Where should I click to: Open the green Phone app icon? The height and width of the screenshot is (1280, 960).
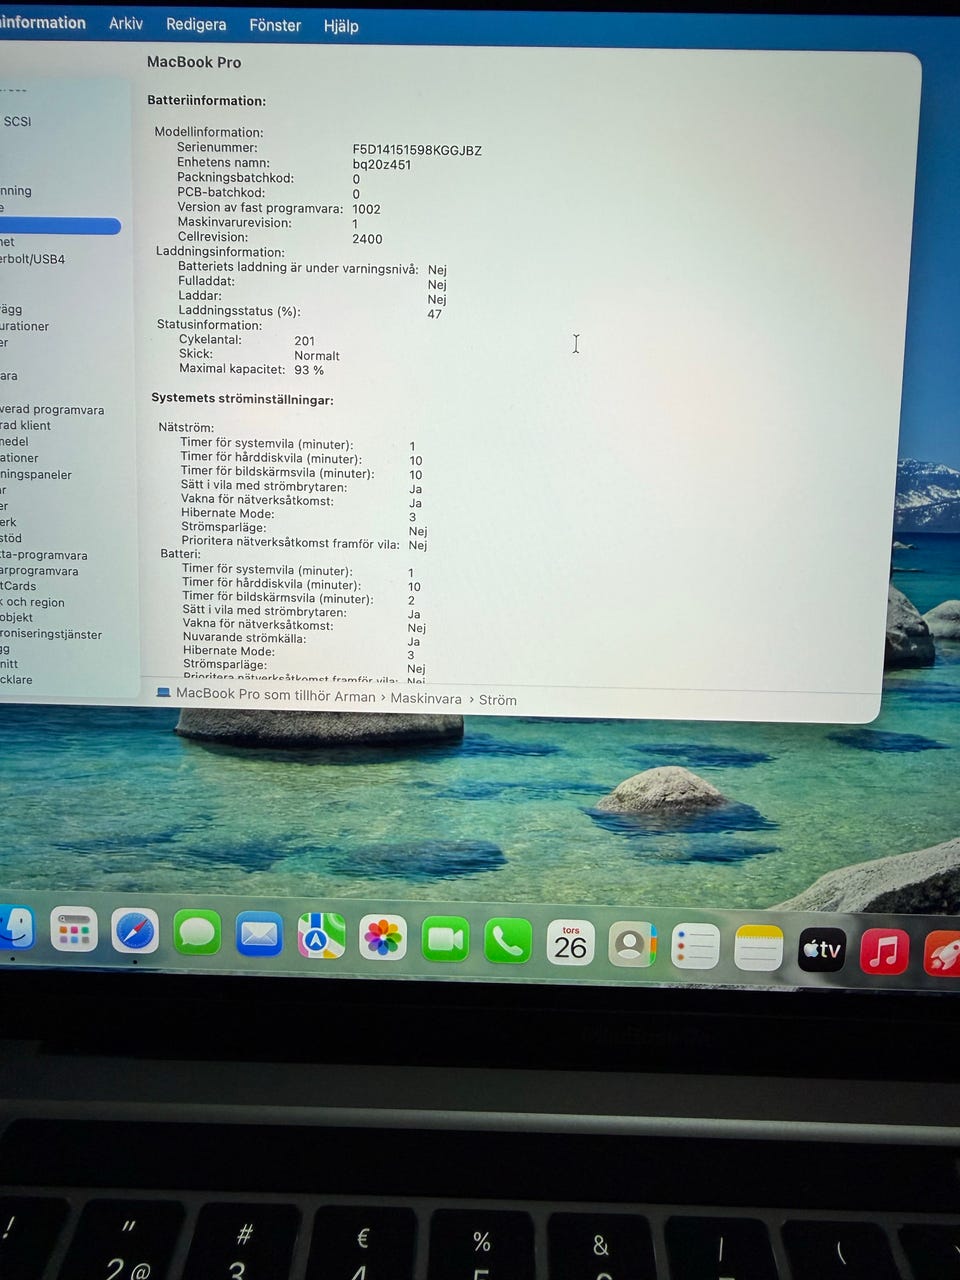point(508,941)
